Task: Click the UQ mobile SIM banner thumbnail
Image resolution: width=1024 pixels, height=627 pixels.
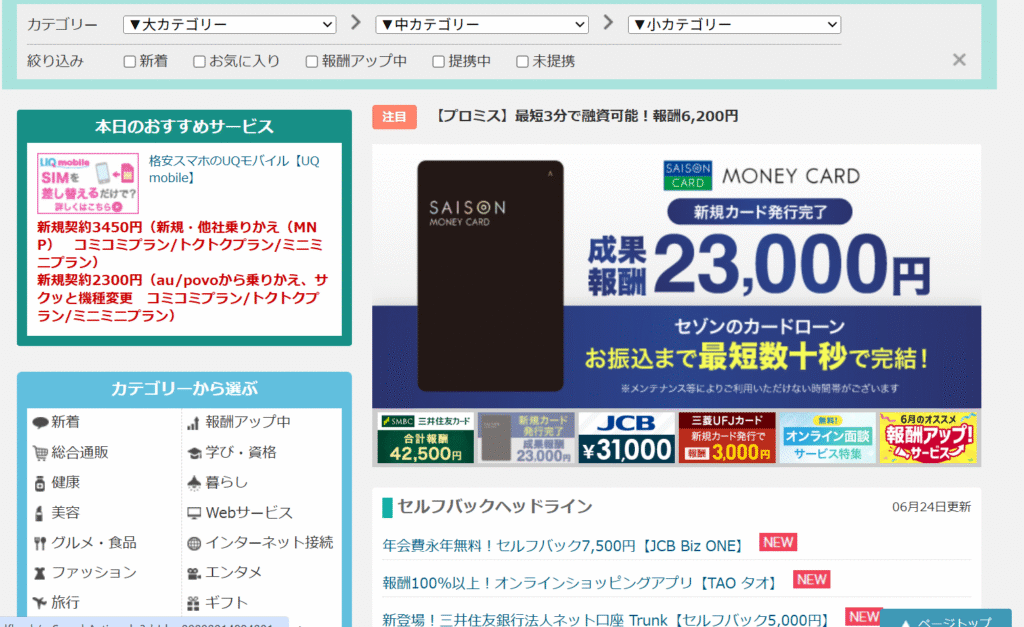Action: click(x=88, y=184)
